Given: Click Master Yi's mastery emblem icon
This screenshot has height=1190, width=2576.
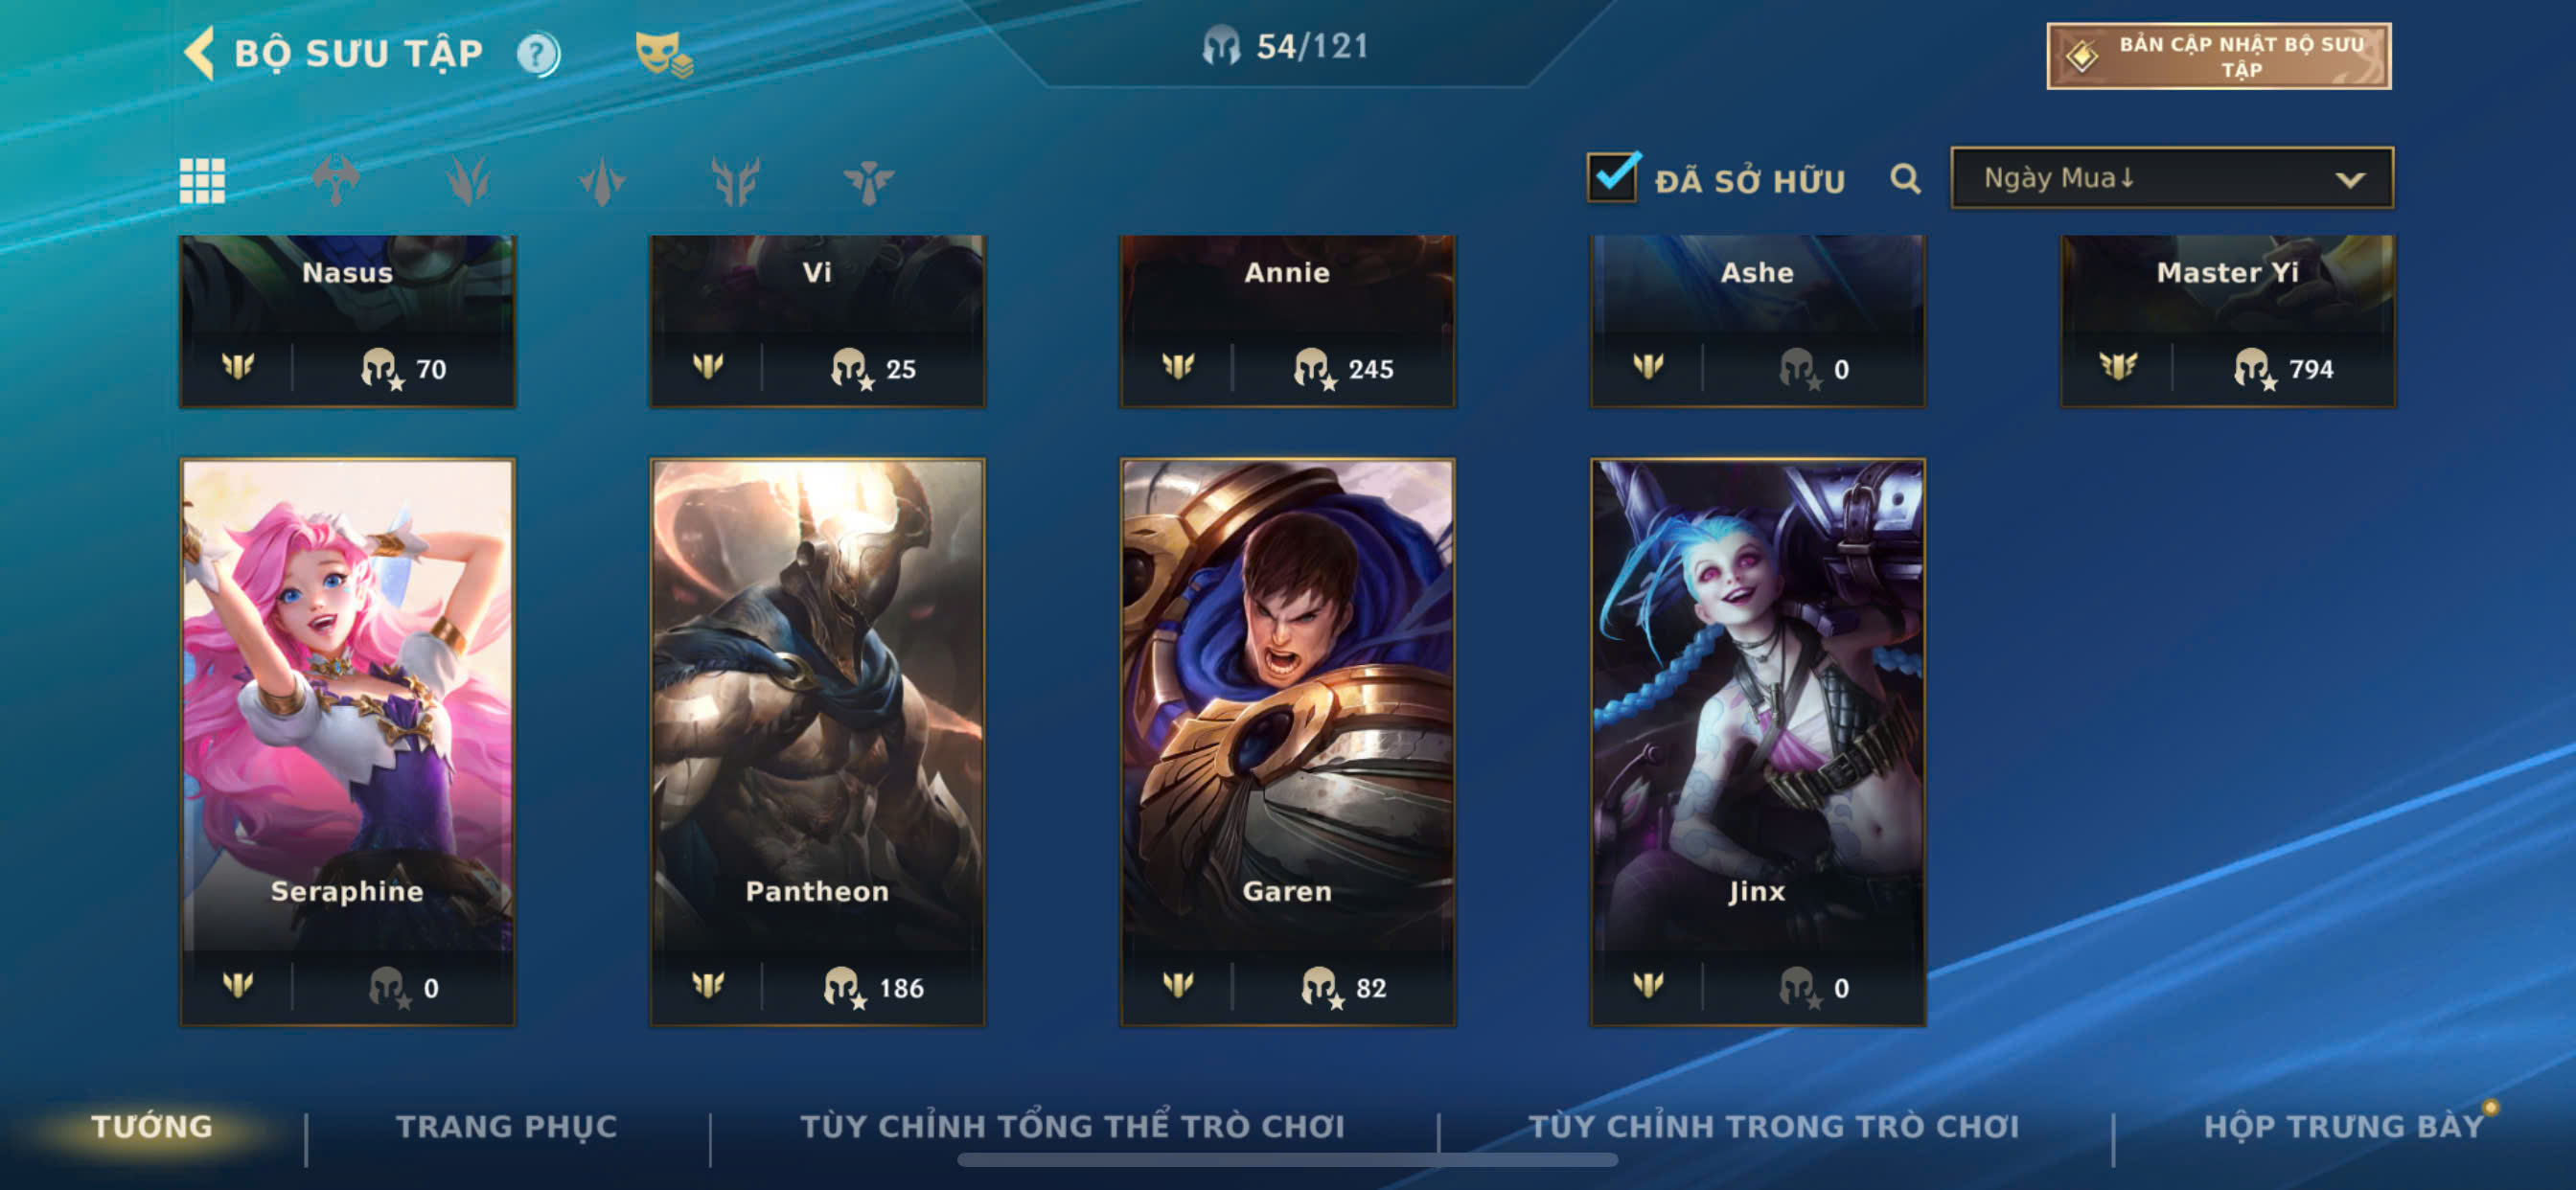Looking at the screenshot, I should [2118, 367].
